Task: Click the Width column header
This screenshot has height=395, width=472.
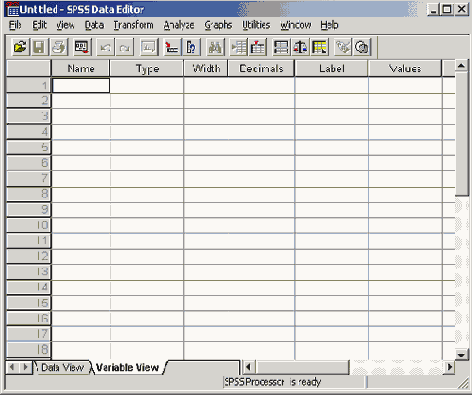Action: pos(206,68)
